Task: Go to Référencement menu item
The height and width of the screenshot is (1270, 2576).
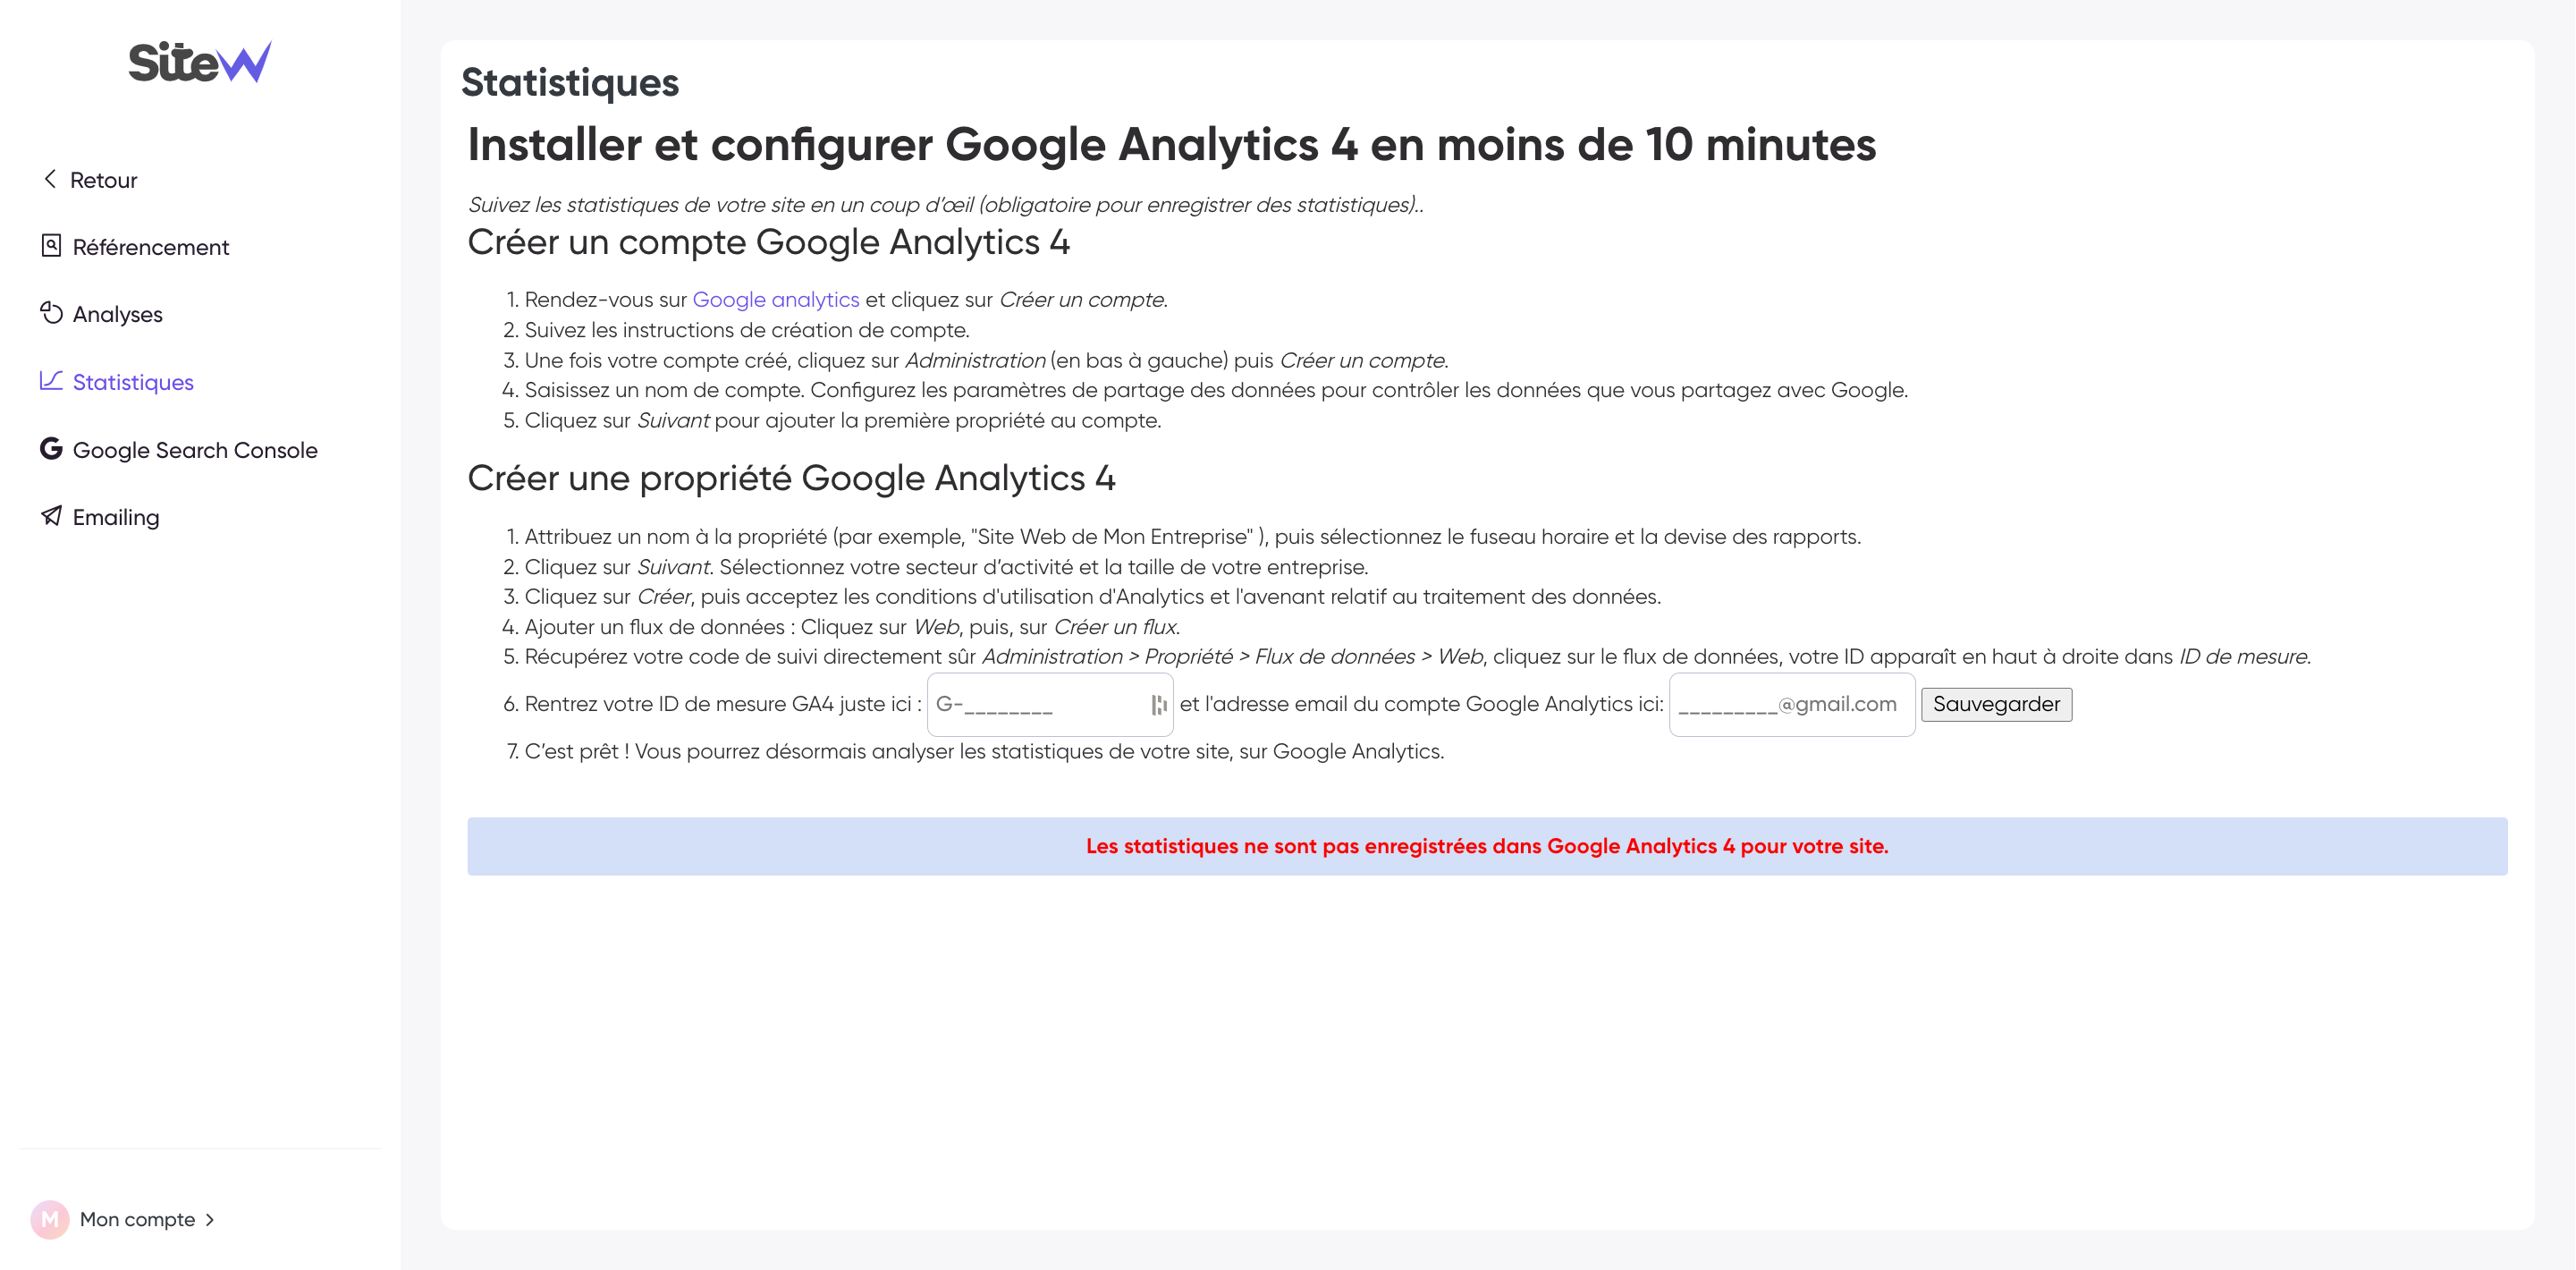Action: pos(151,247)
